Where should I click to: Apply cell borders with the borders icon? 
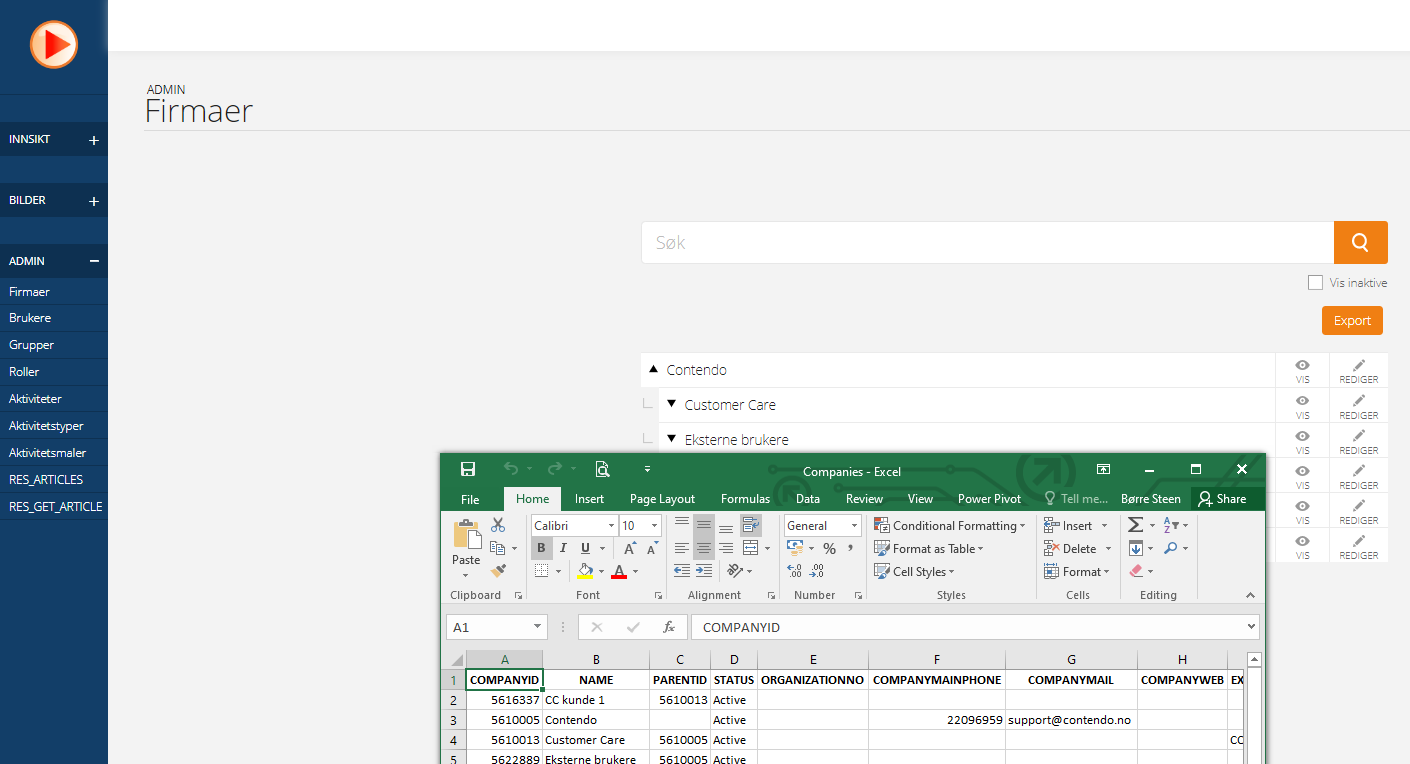coord(541,571)
